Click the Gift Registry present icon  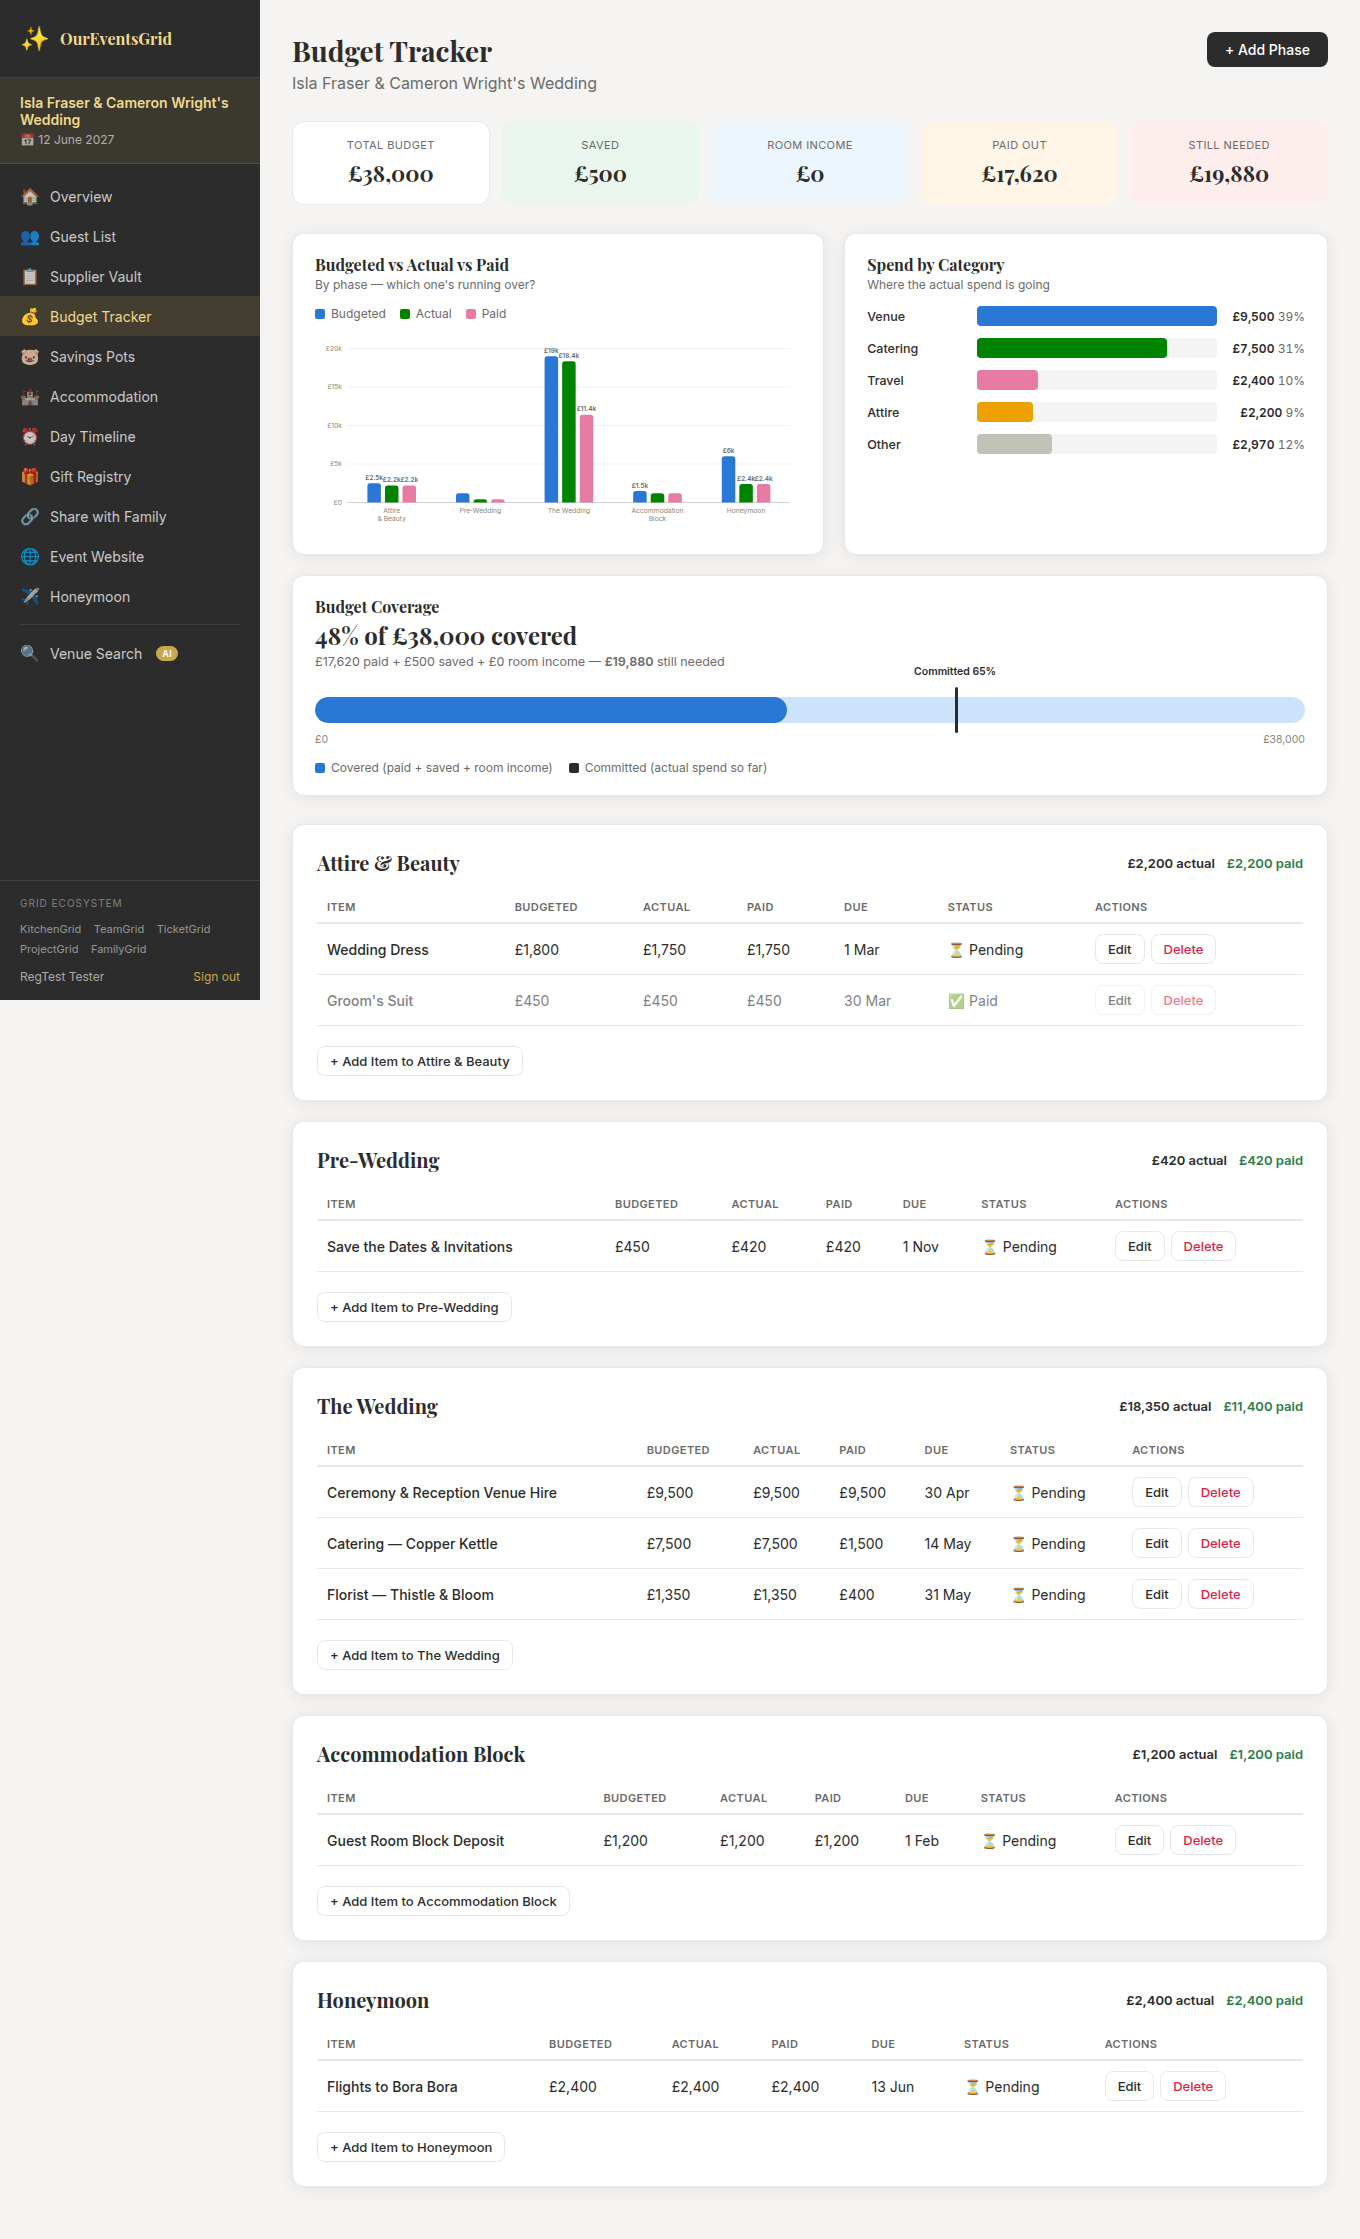pyautogui.click(x=30, y=477)
